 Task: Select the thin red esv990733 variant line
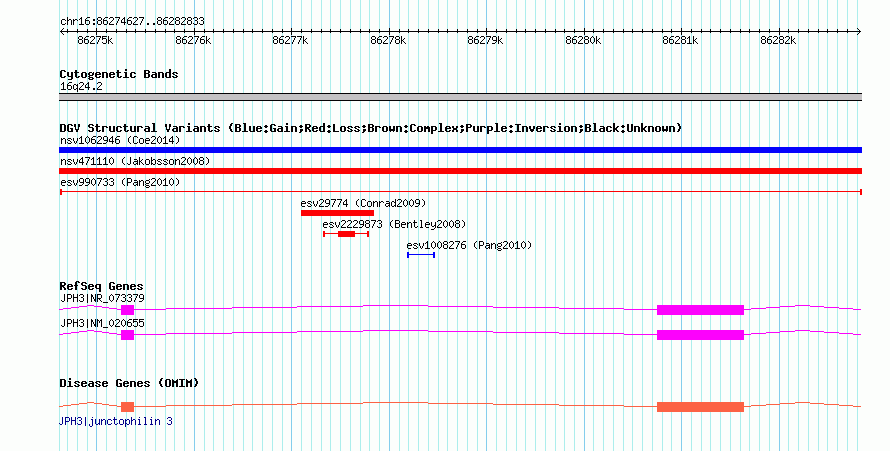click(x=460, y=192)
